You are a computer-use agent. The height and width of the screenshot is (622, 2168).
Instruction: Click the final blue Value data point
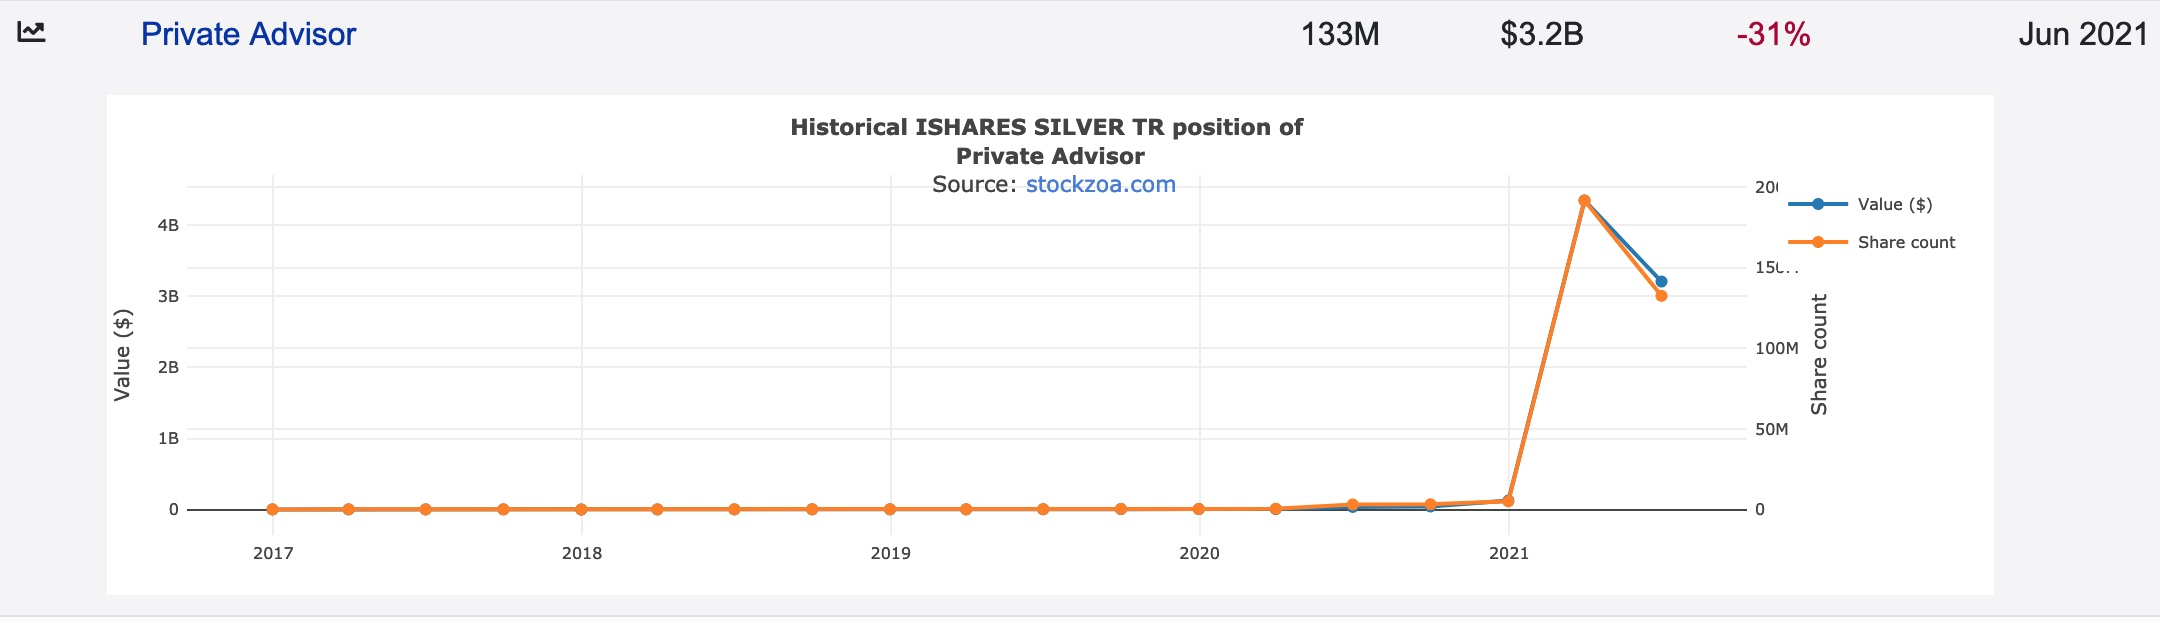point(1661,282)
